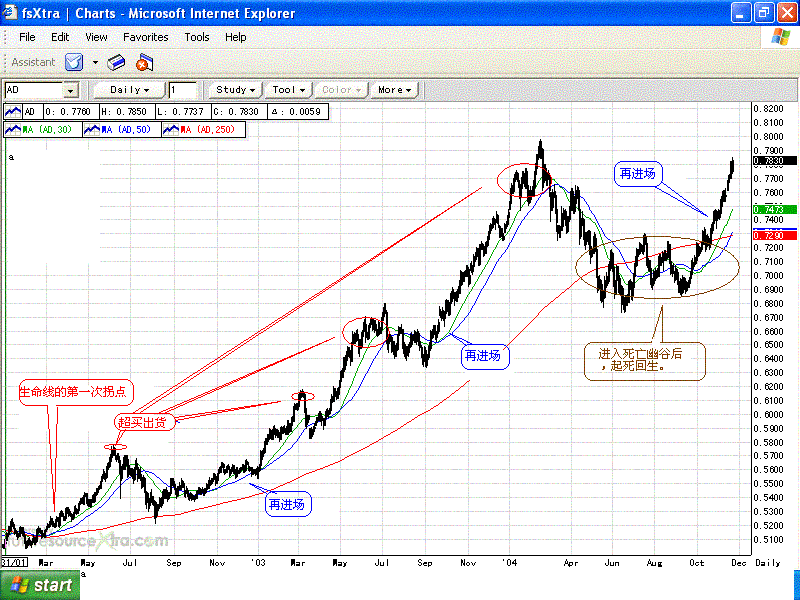
Task: Click the Internet Explorer title bar icon
Action: coord(9,13)
